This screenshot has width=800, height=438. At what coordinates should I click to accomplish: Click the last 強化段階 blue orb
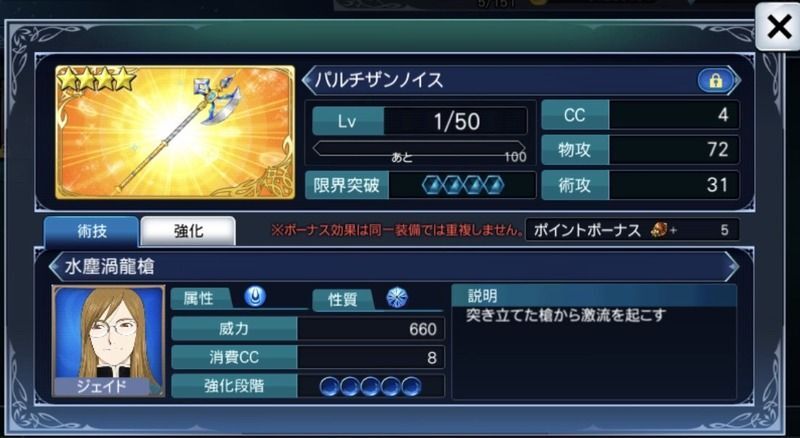(411, 387)
